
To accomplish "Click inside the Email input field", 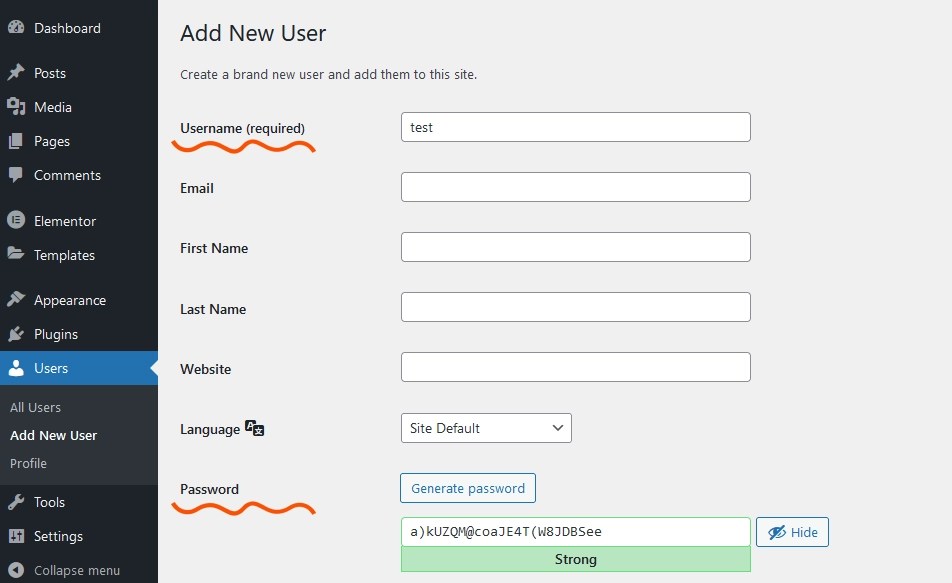I will coord(575,186).
